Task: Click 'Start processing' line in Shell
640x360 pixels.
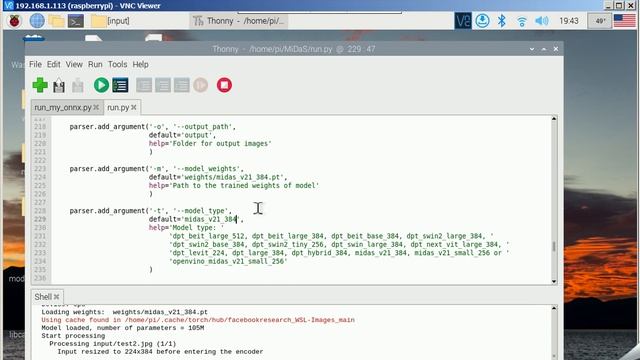Action: [73, 336]
